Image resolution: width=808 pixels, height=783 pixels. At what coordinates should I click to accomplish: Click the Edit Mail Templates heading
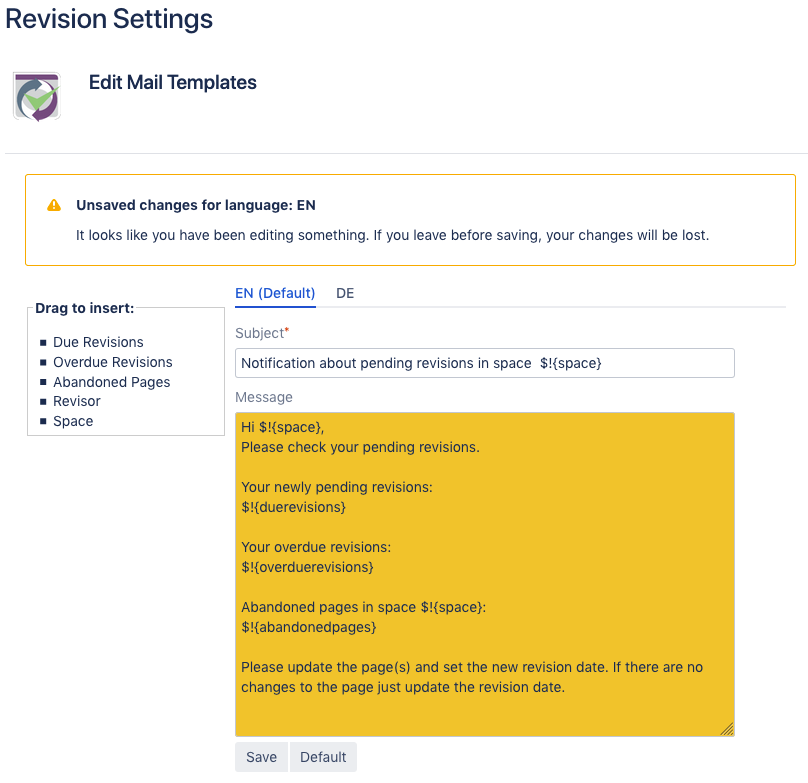pyautogui.click(x=173, y=82)
